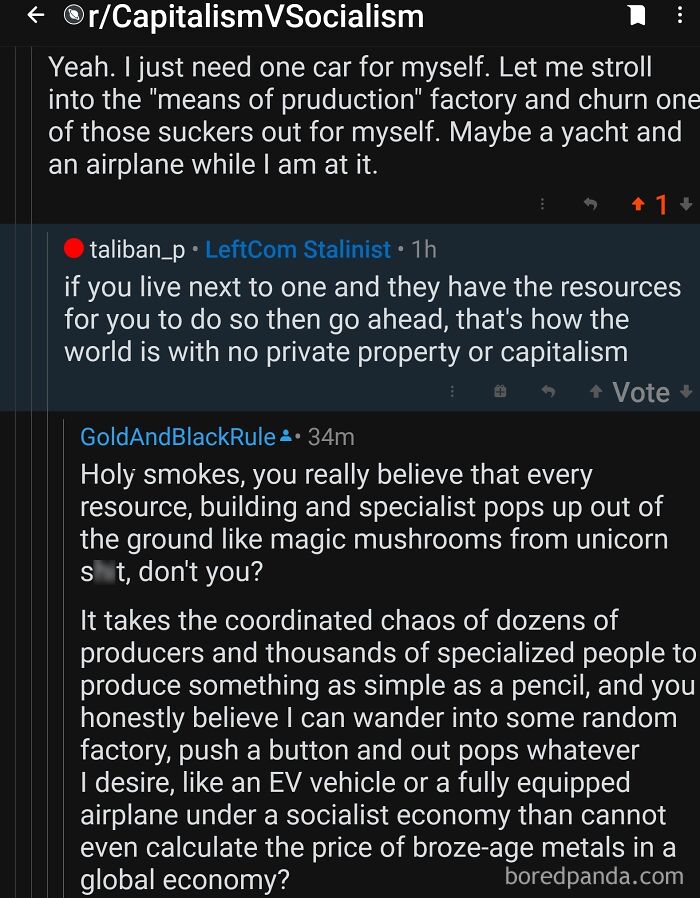Toggle off the orange upvote on top comment
The height and width of the screenshot is (898, 700).
[637, 203]
